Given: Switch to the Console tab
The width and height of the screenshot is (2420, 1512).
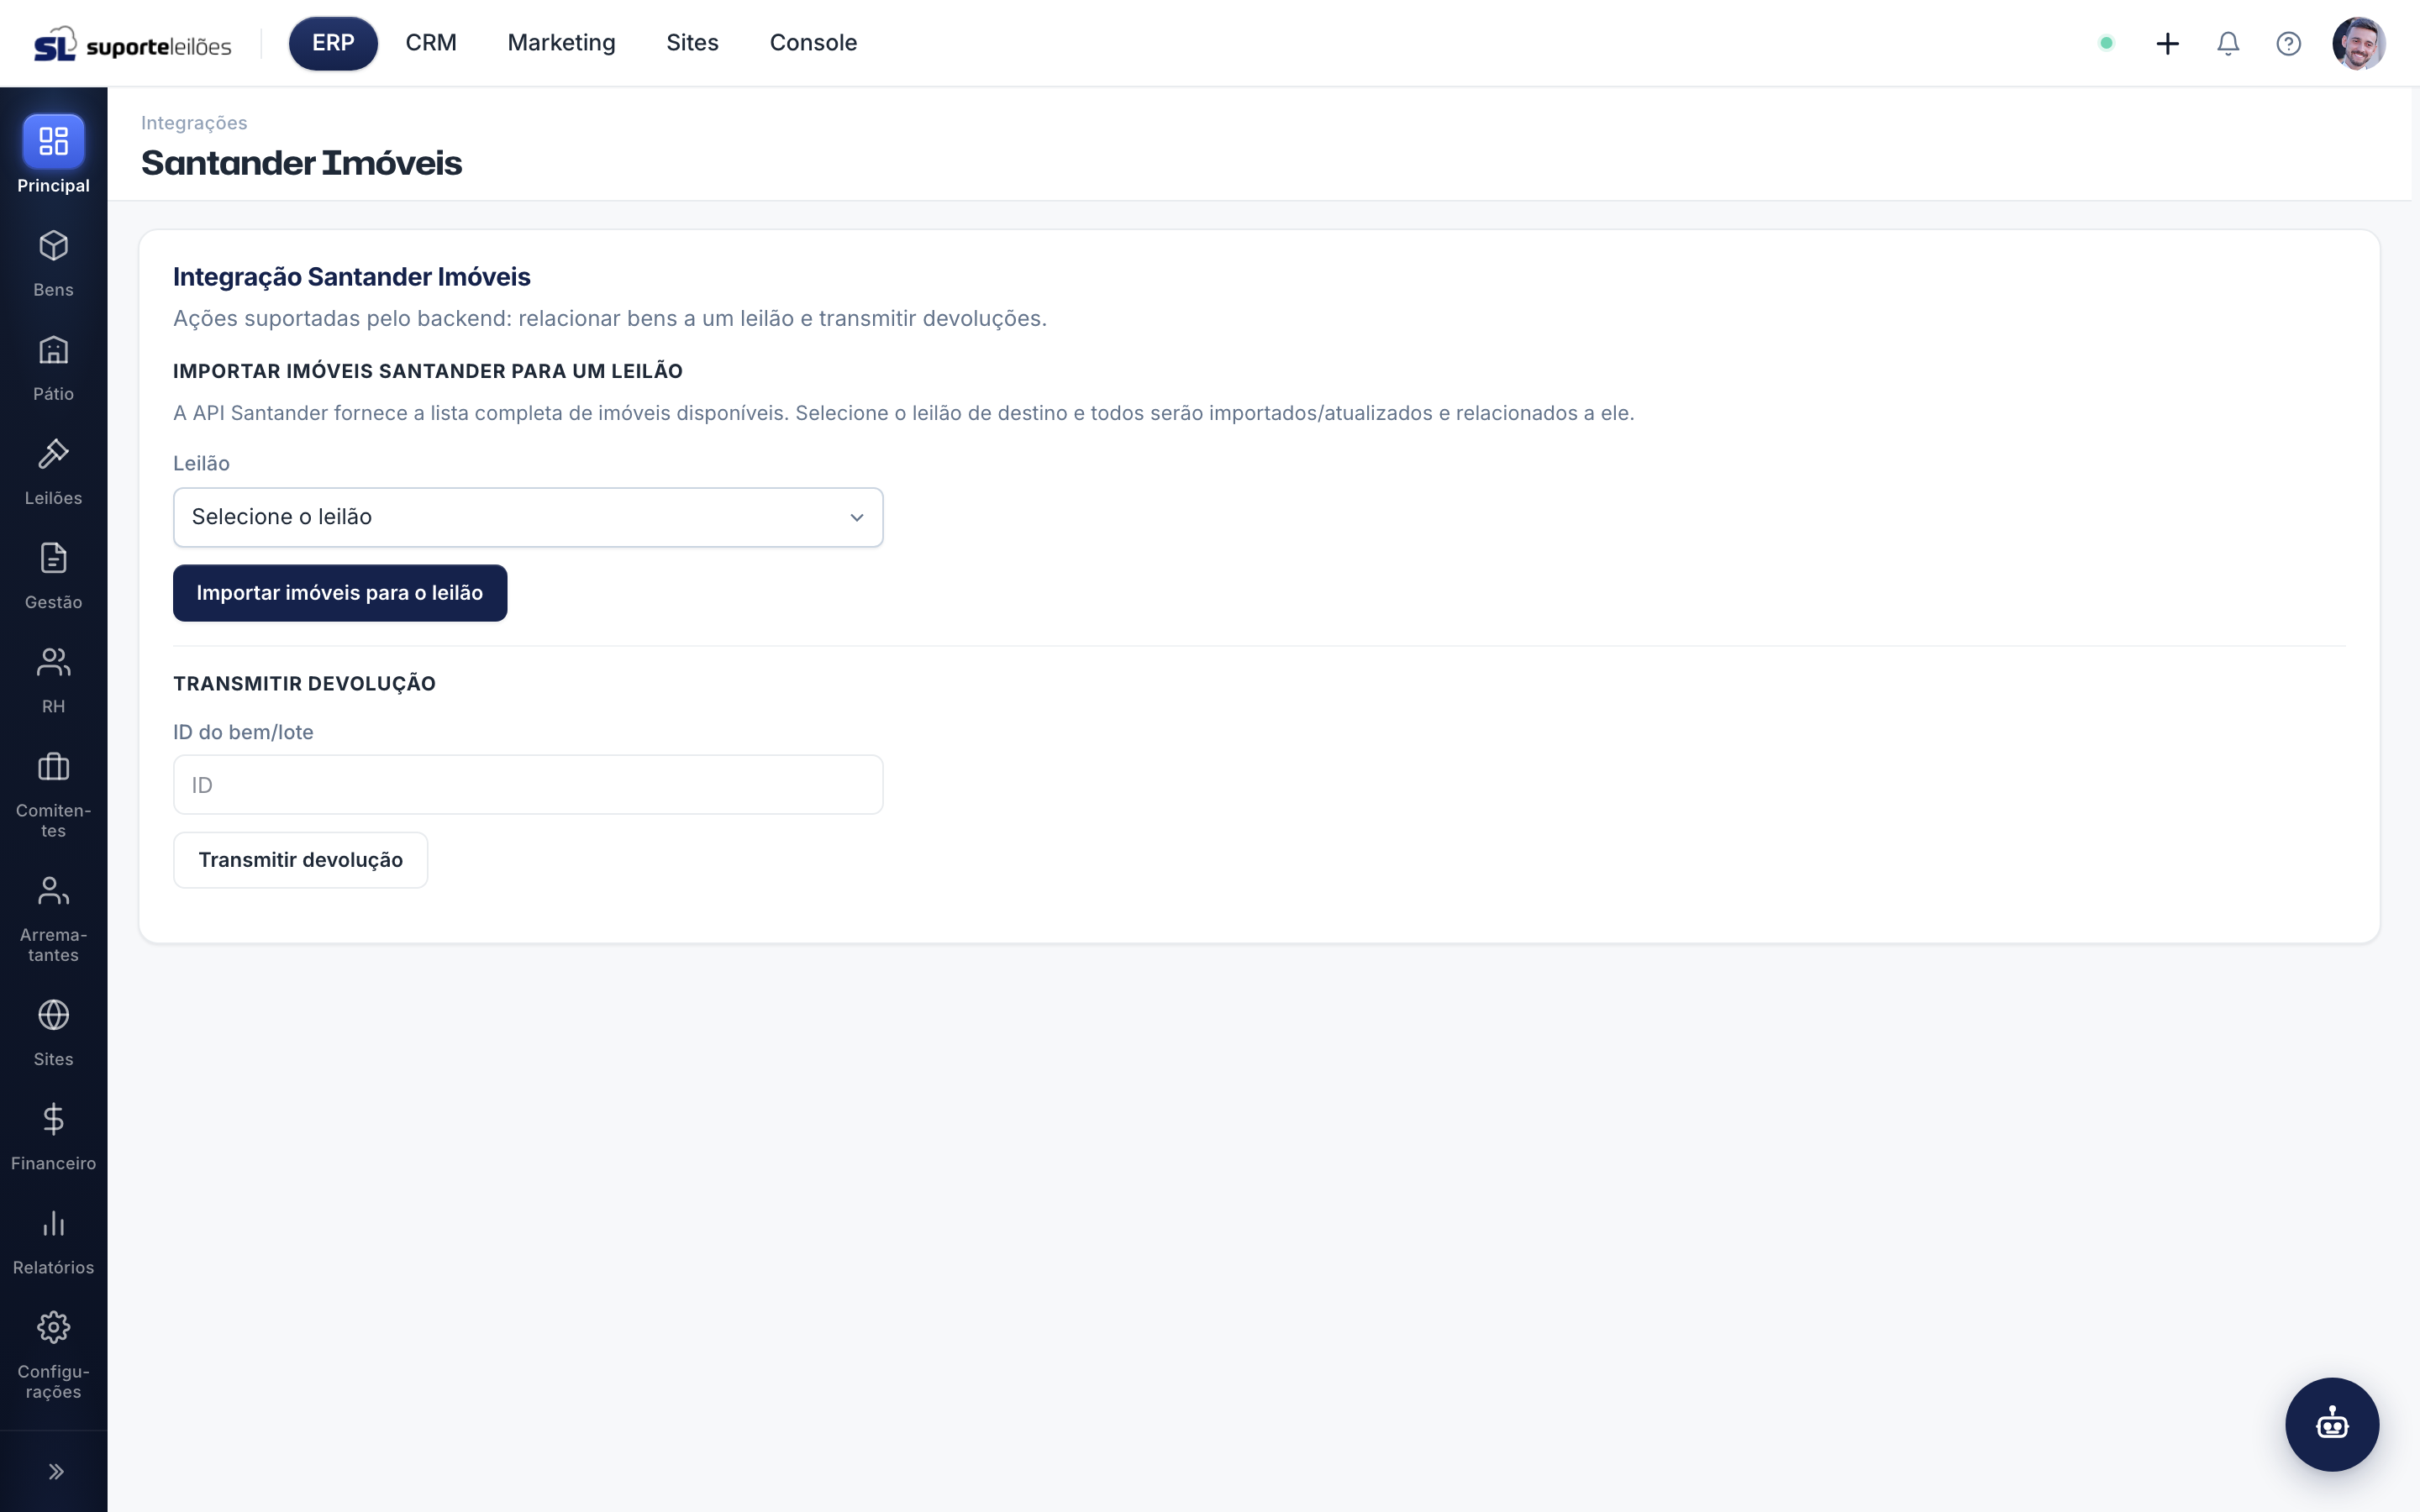Looking at the screenshot, I should coord(813,43).
